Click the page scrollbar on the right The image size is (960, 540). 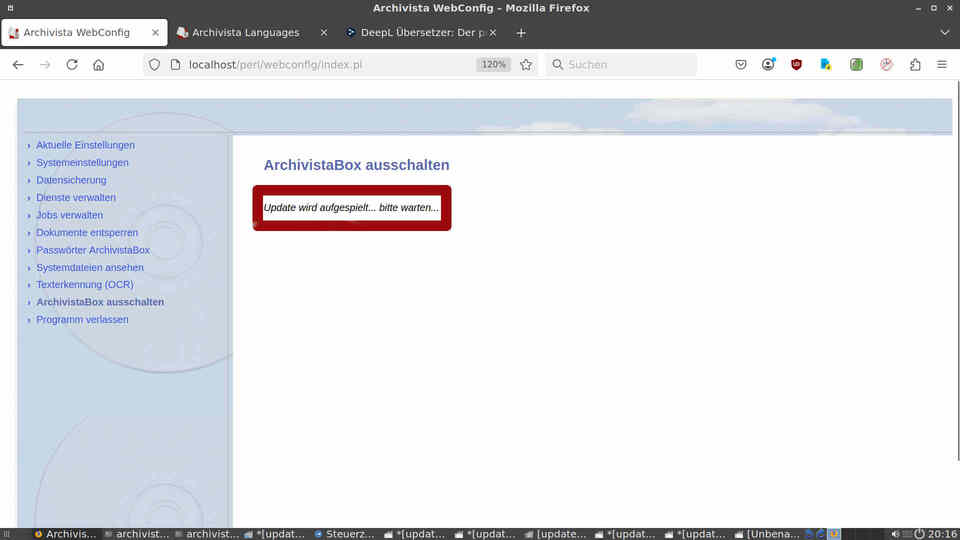pyautogui.click(x=958, y=269)
